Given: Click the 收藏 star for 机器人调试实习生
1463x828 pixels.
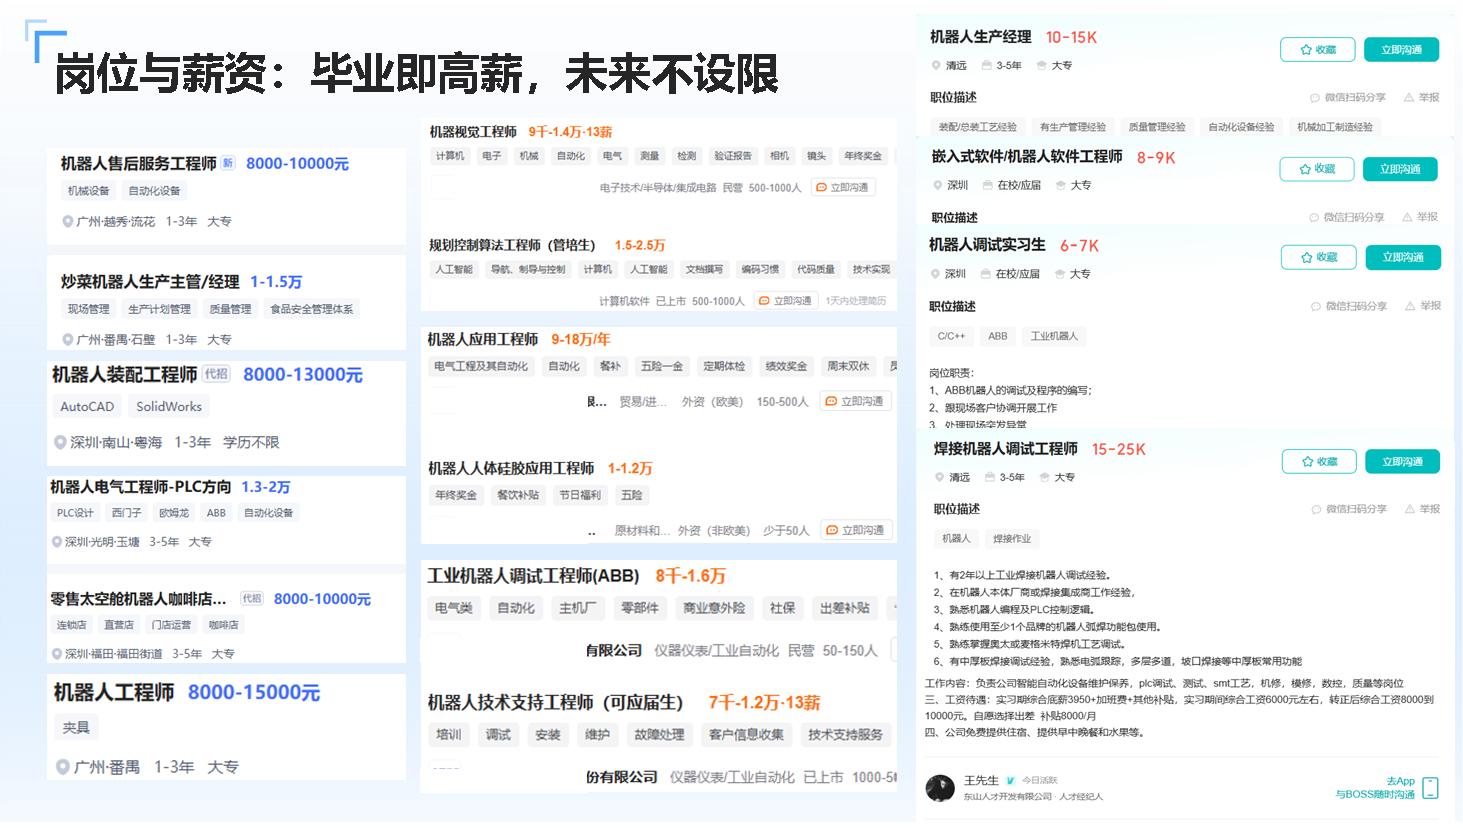Looking at the screenshot, I should tap(1307, 258).
